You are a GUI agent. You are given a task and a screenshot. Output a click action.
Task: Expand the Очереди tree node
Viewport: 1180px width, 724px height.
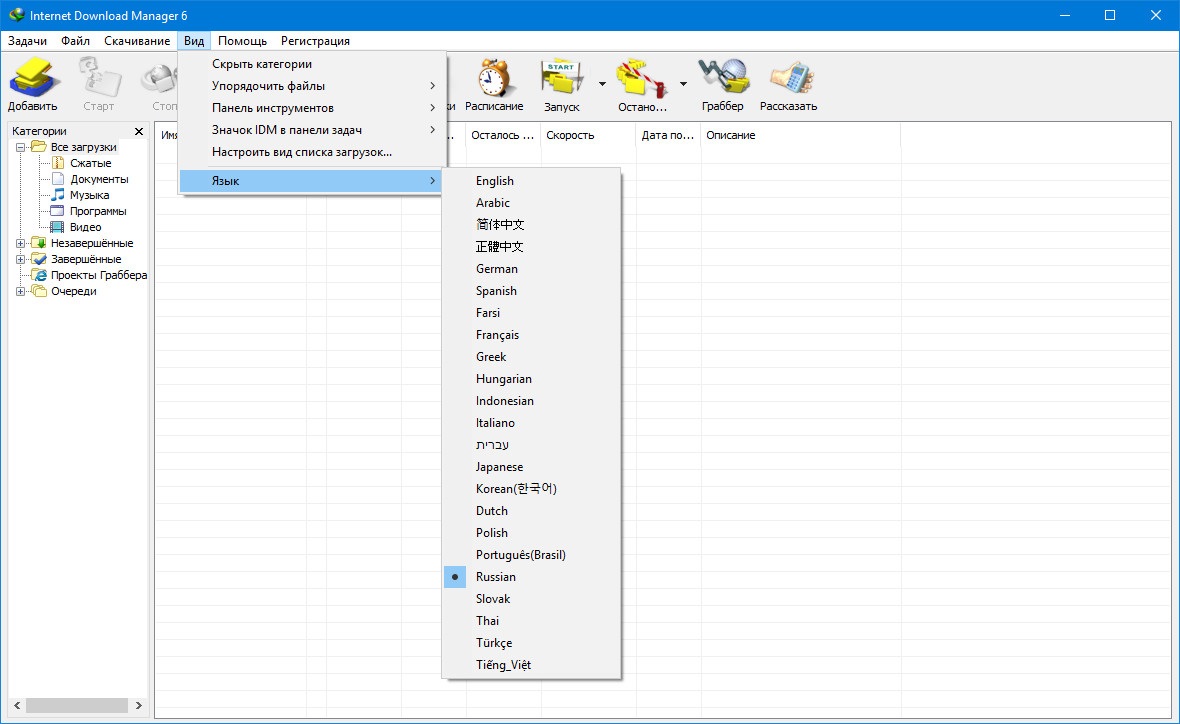click(21, 291)
